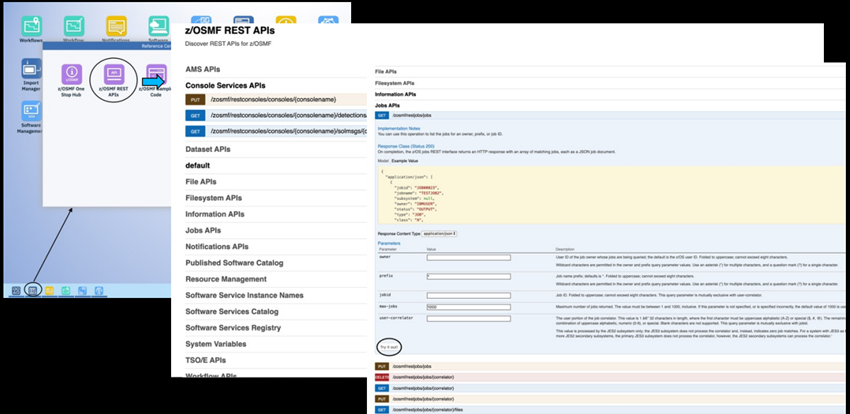This screenshot has width=850, height=414.
Task: Open z/OSMF REST APIs icon in Reference Center
Action: pos(114,80)
